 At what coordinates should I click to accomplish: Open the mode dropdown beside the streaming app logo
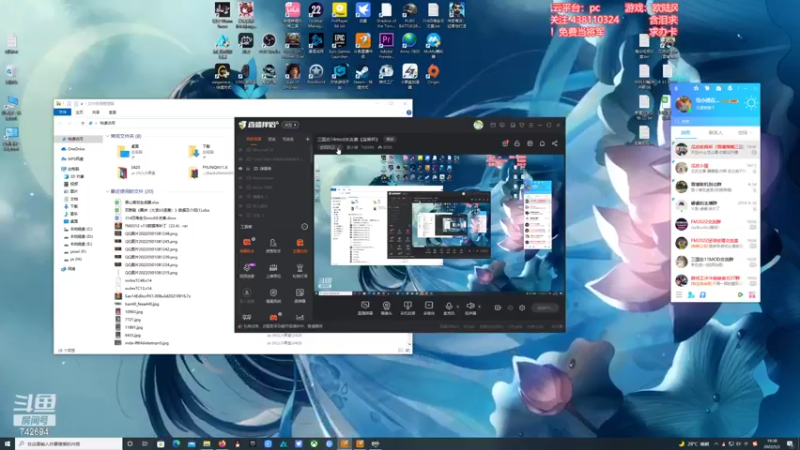click(290, 125)
